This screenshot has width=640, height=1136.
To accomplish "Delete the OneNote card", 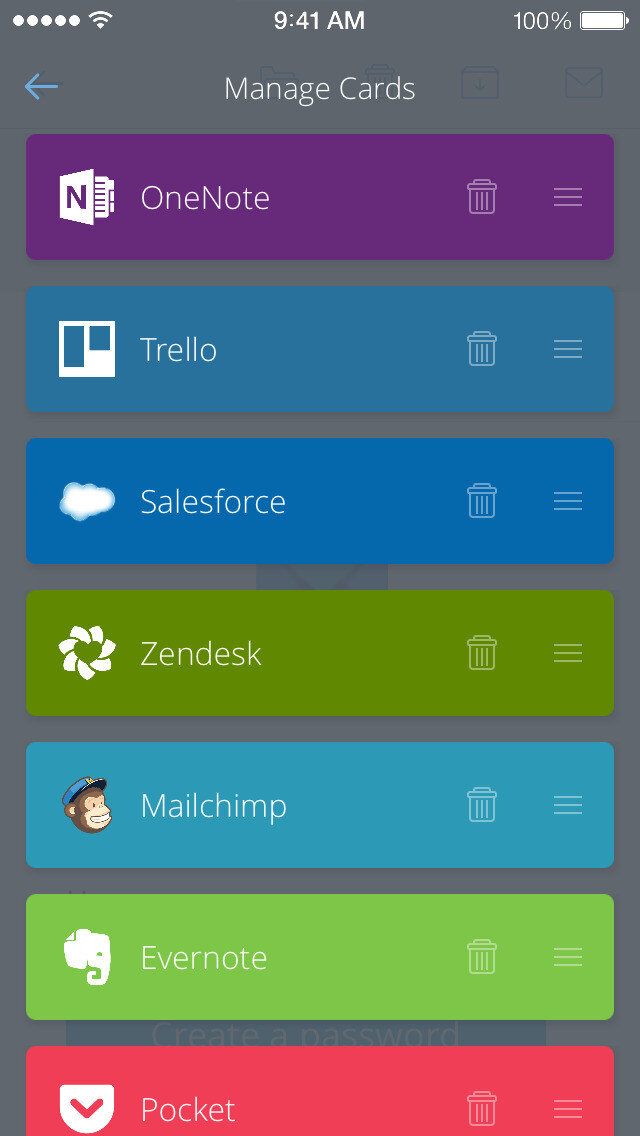I will [x=481, y=197].
